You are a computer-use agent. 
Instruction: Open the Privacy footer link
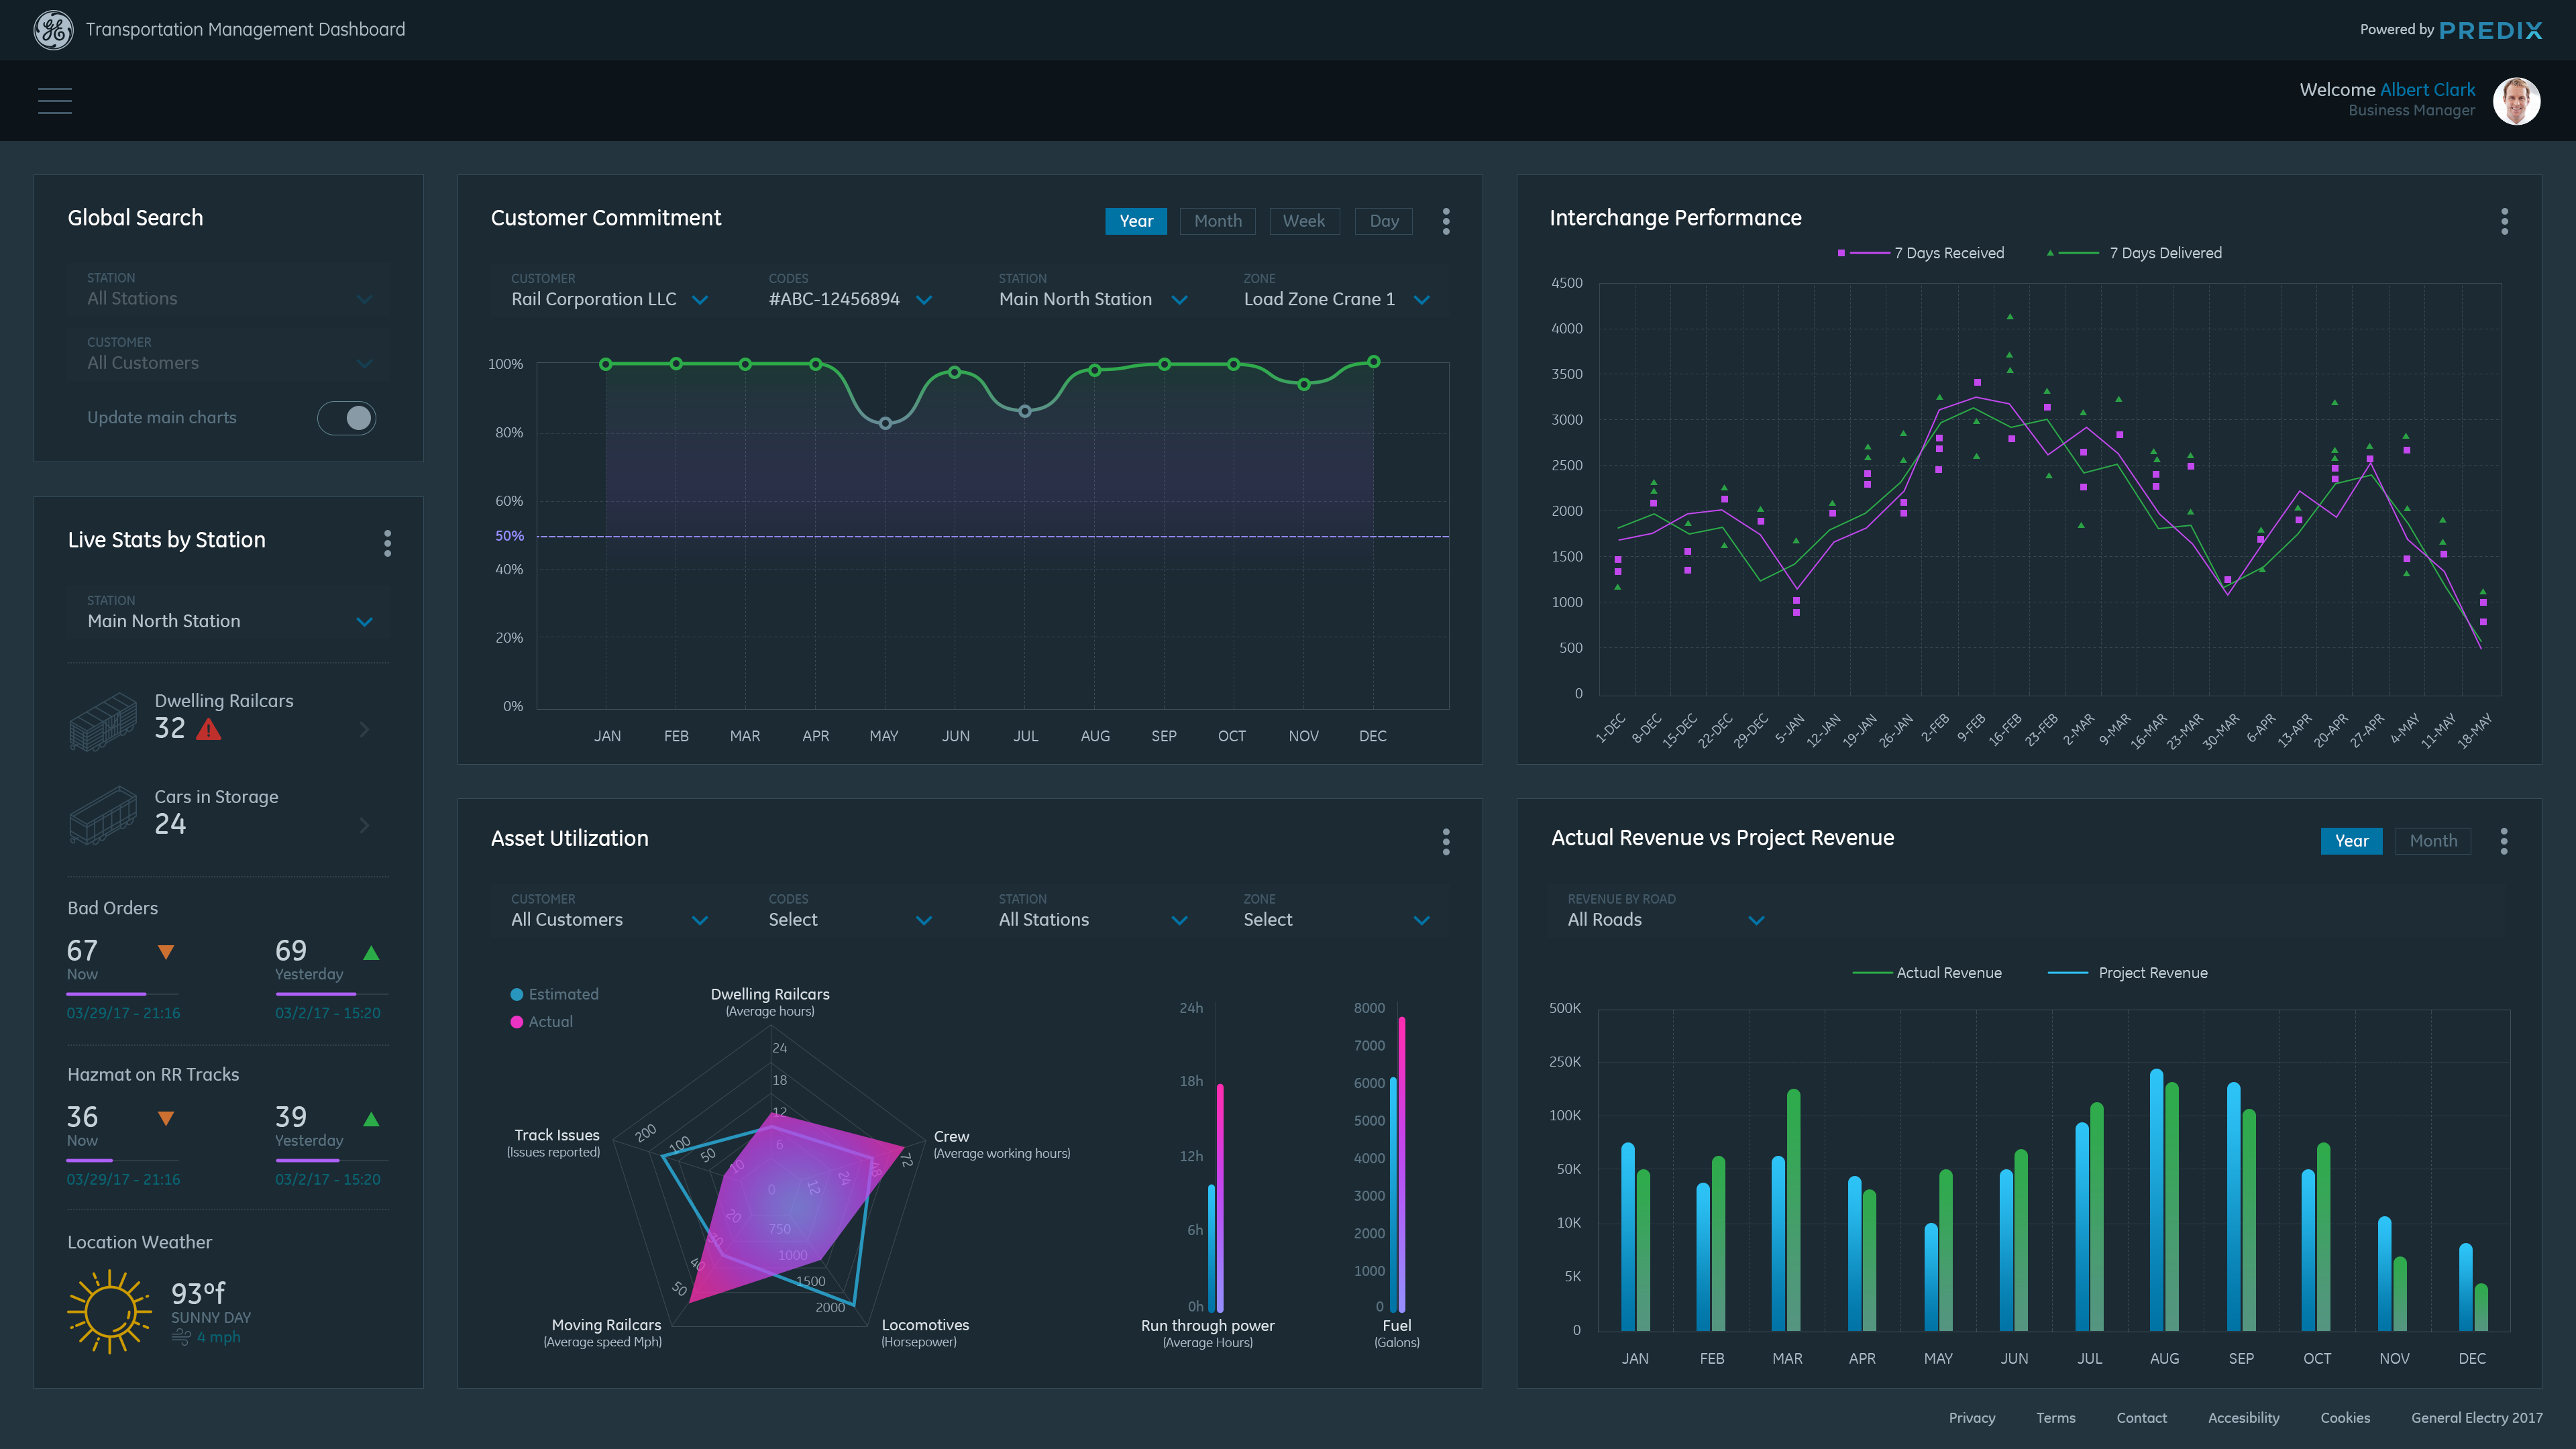pos(1971,1418)
